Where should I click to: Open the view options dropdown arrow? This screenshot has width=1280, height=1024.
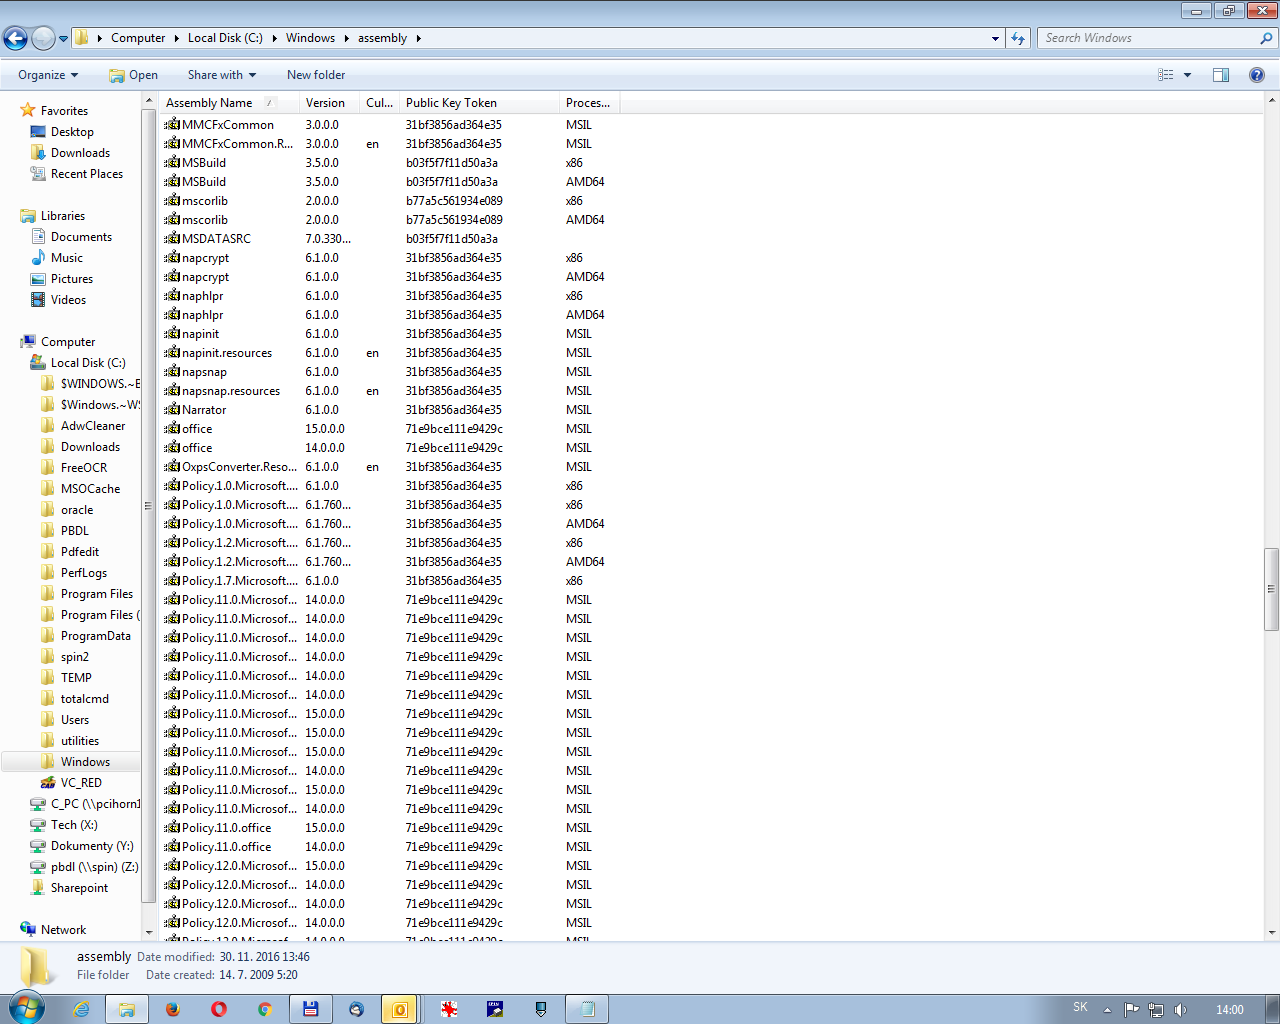pos(1187,75)
